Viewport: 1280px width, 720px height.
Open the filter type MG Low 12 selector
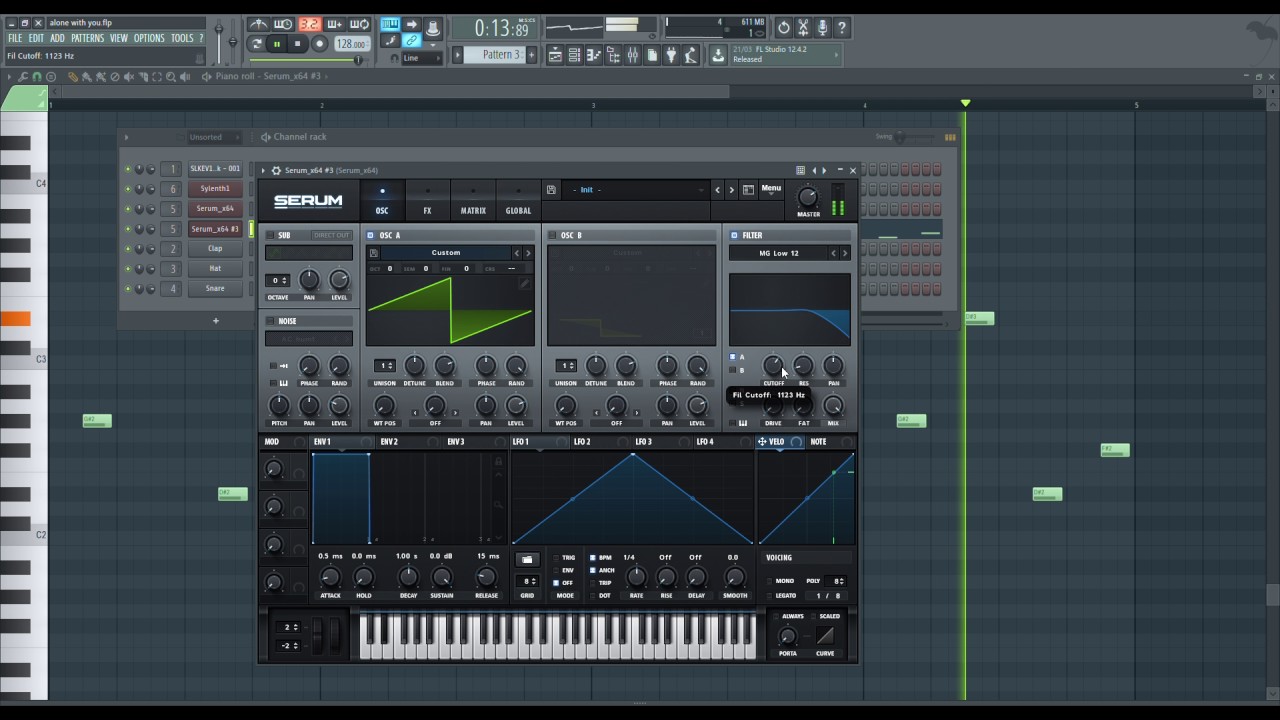pyautogui.click(x=779, y=253)
